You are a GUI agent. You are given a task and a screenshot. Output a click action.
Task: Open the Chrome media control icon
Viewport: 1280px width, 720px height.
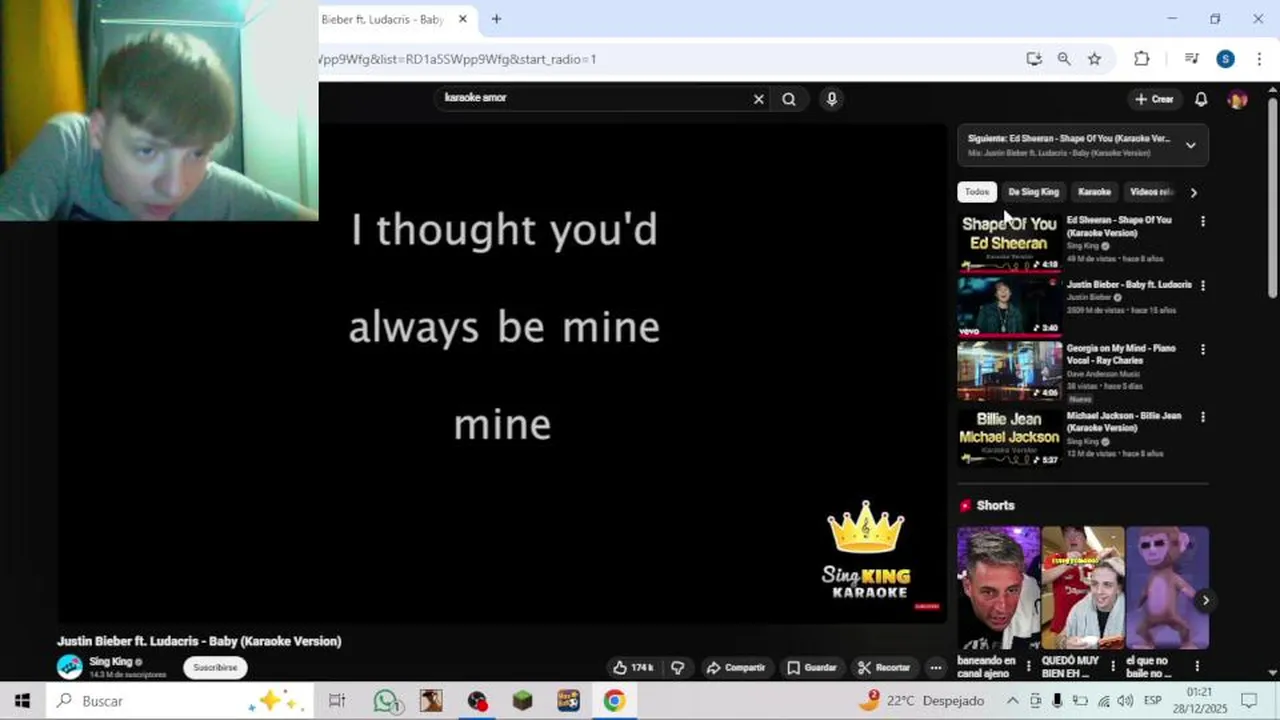pos(1191,59)
